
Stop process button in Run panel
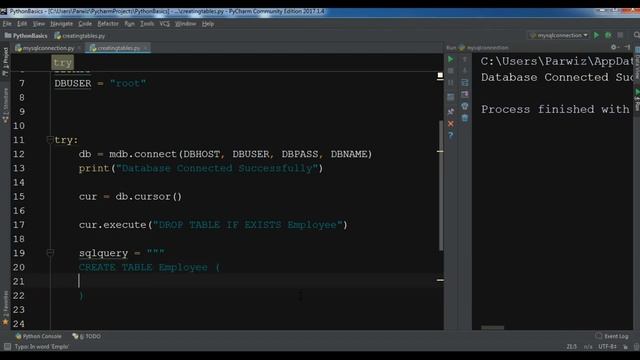[x=451, y=71]
